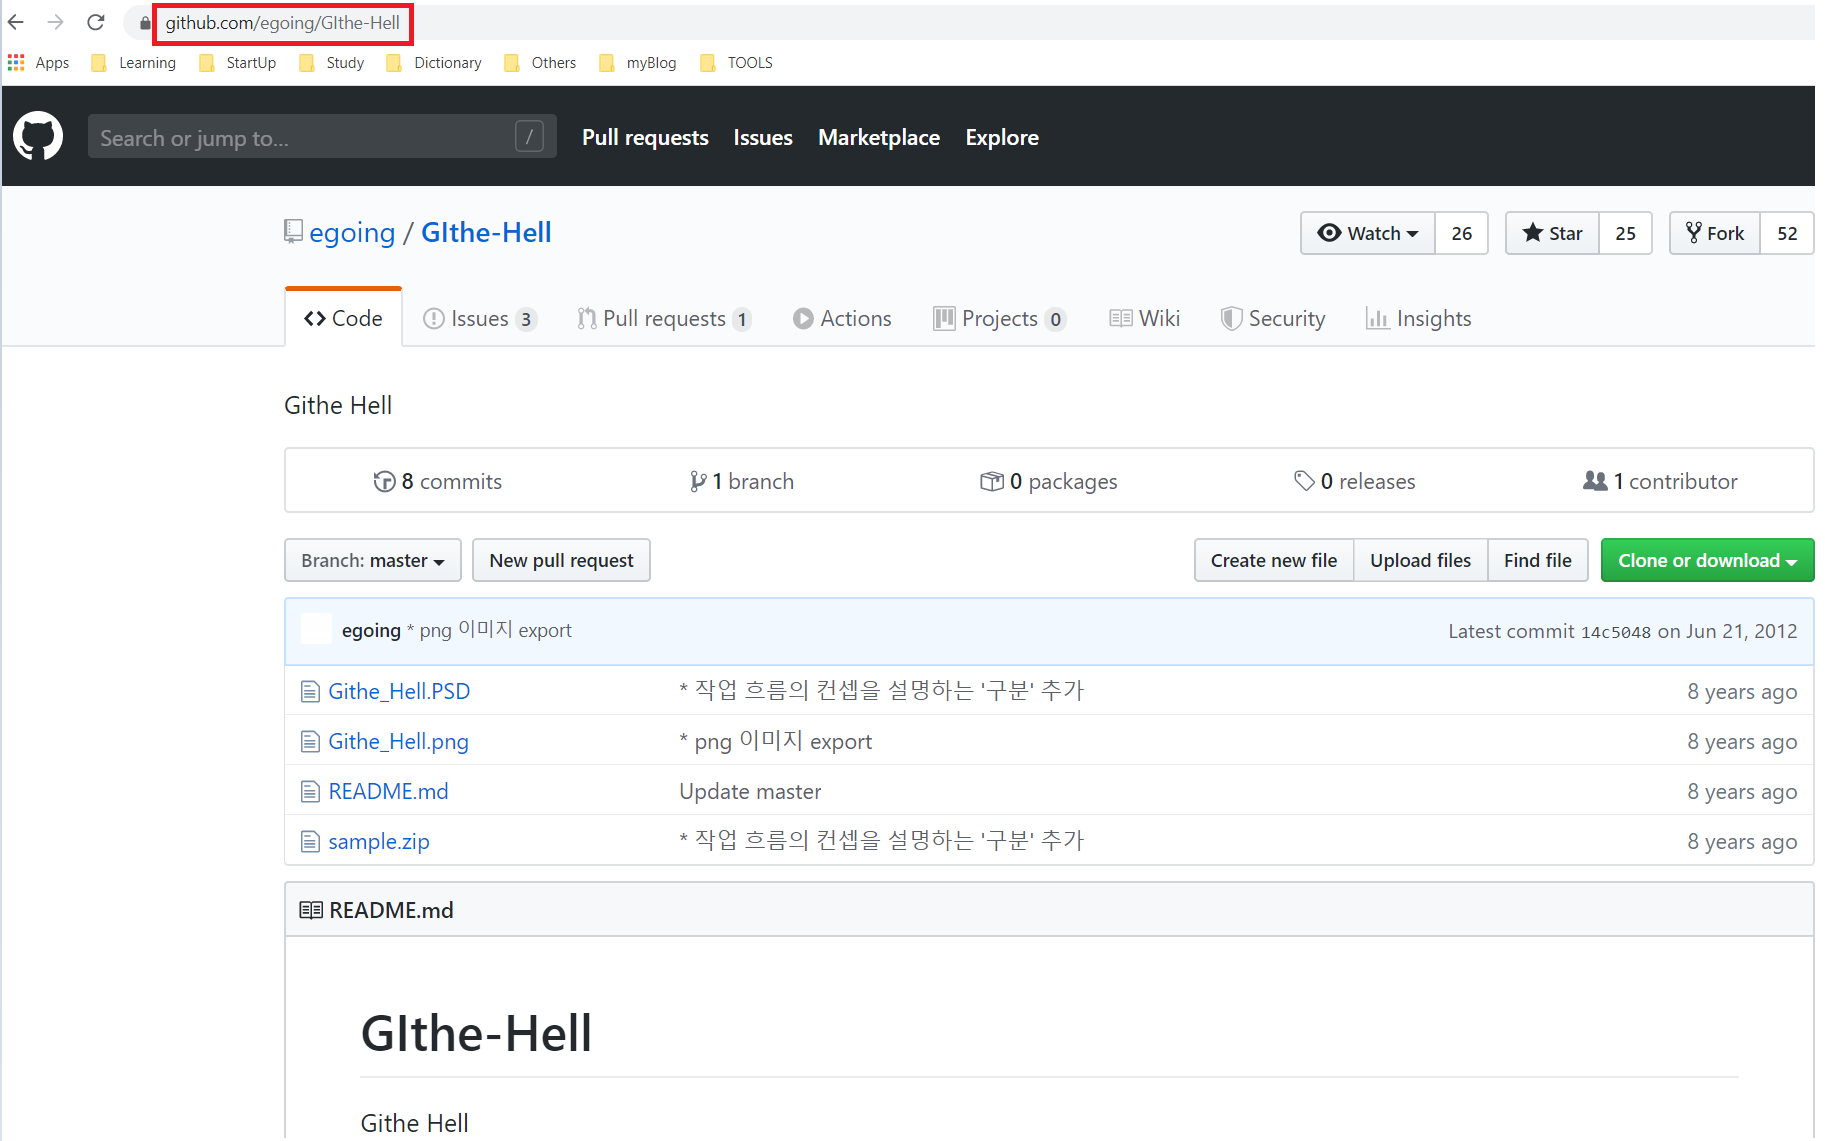This screenshot has height=1141, width=1825.
Task: Open Explore in the top navigation
Action: pos(1002,137)
